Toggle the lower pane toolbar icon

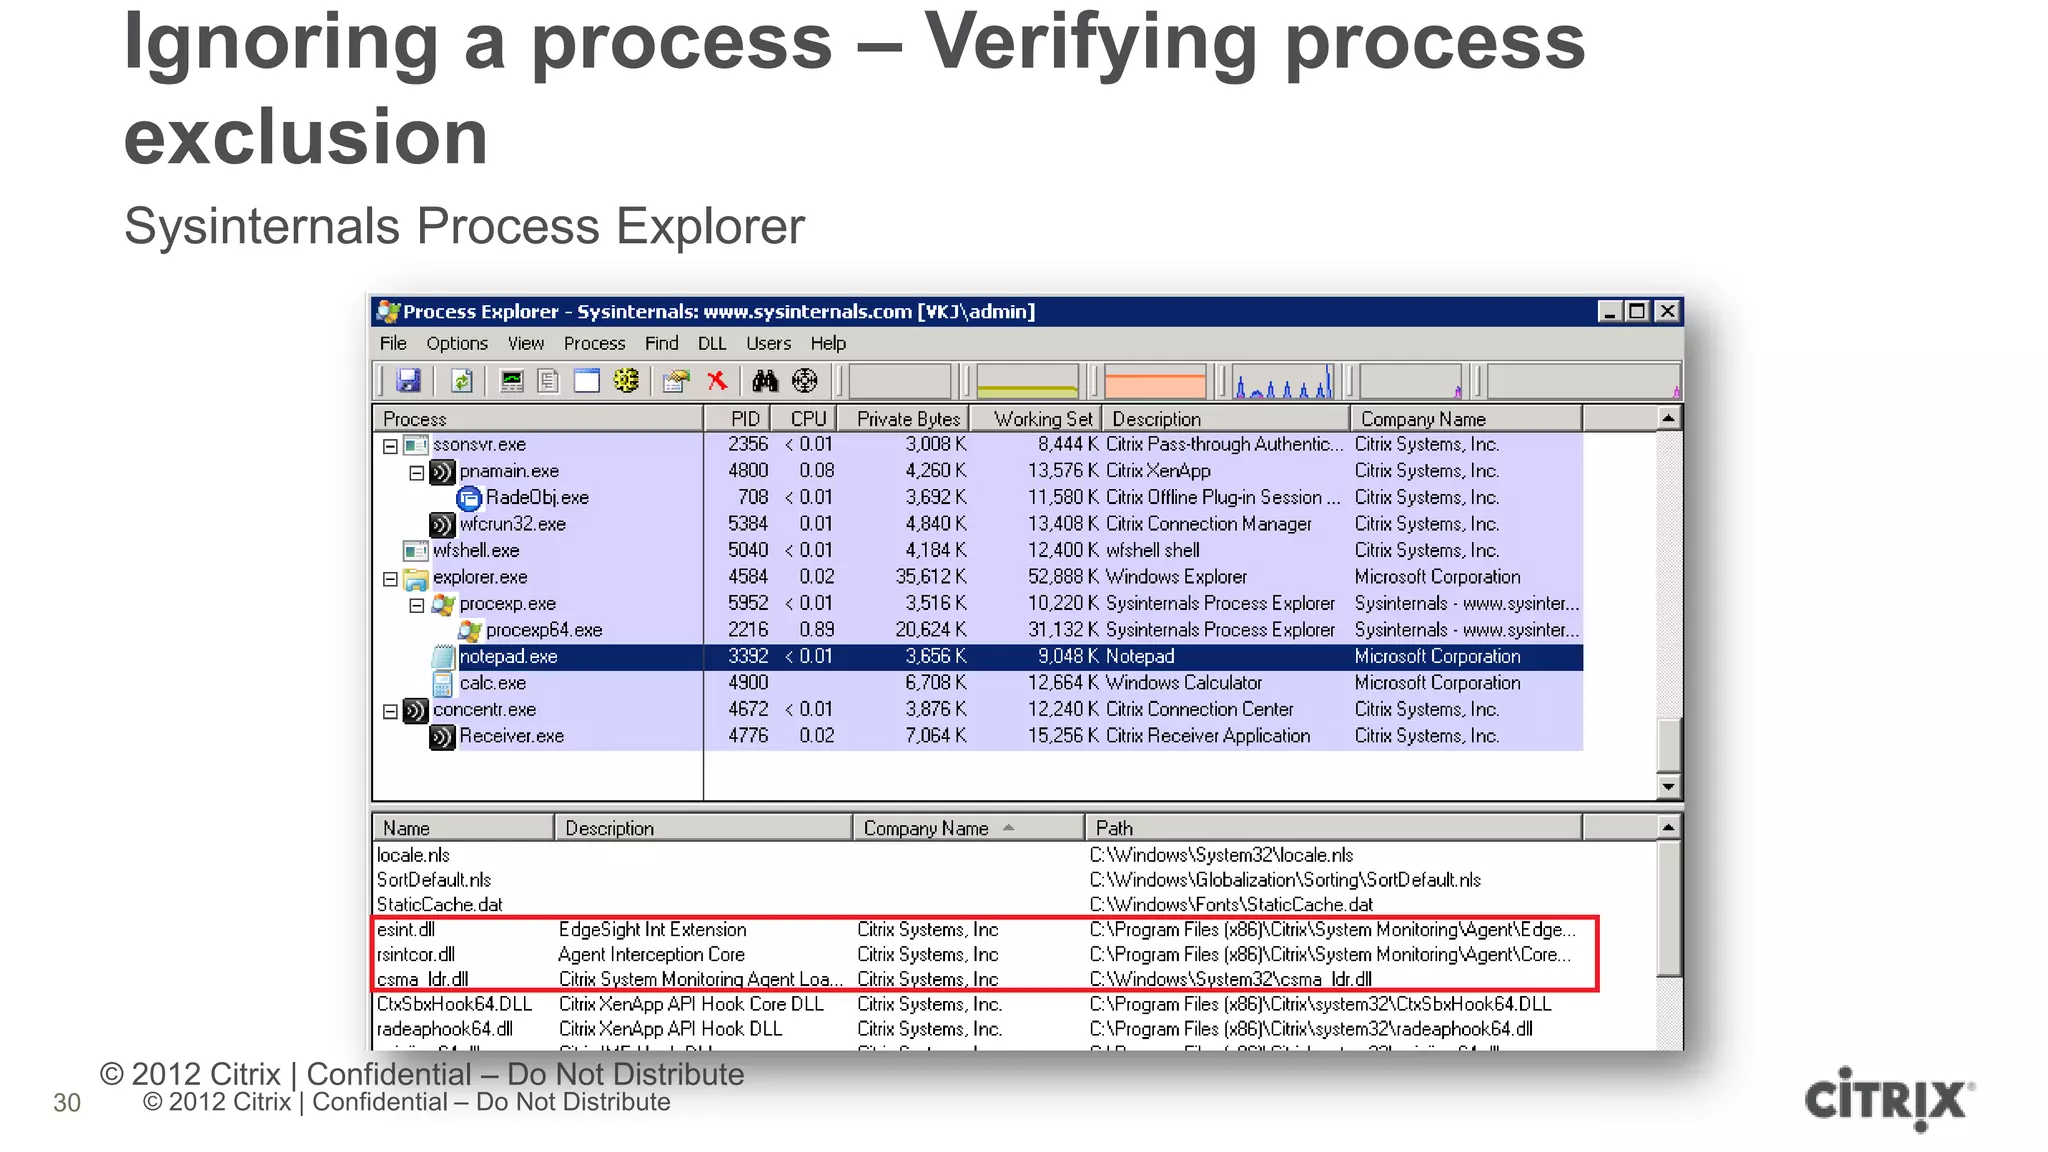(x=587, y=381)
